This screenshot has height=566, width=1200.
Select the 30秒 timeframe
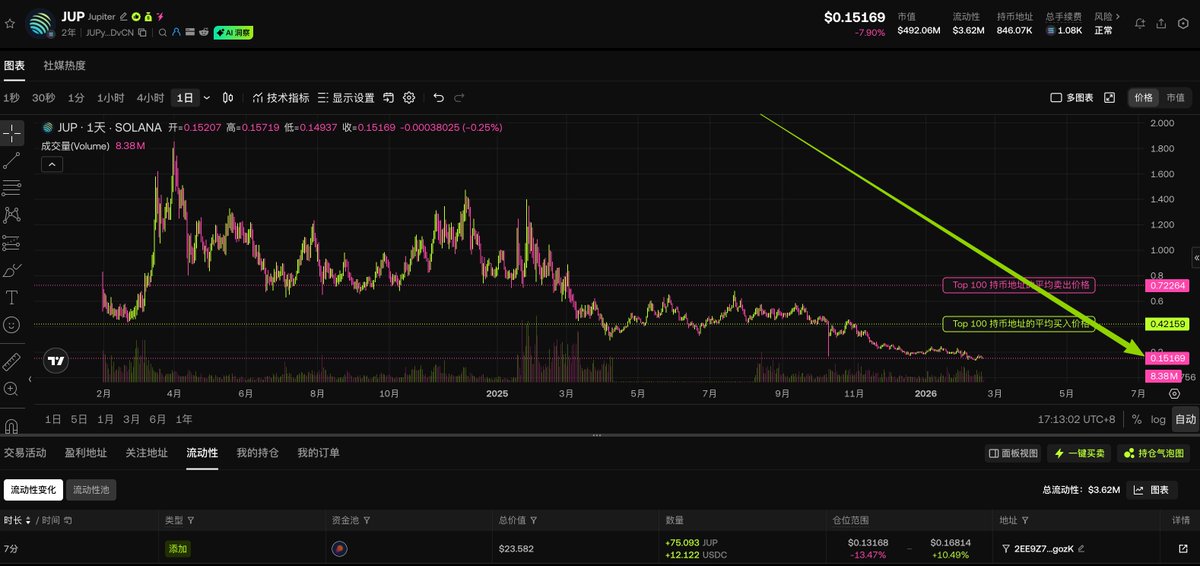click(x=43, y=98)
